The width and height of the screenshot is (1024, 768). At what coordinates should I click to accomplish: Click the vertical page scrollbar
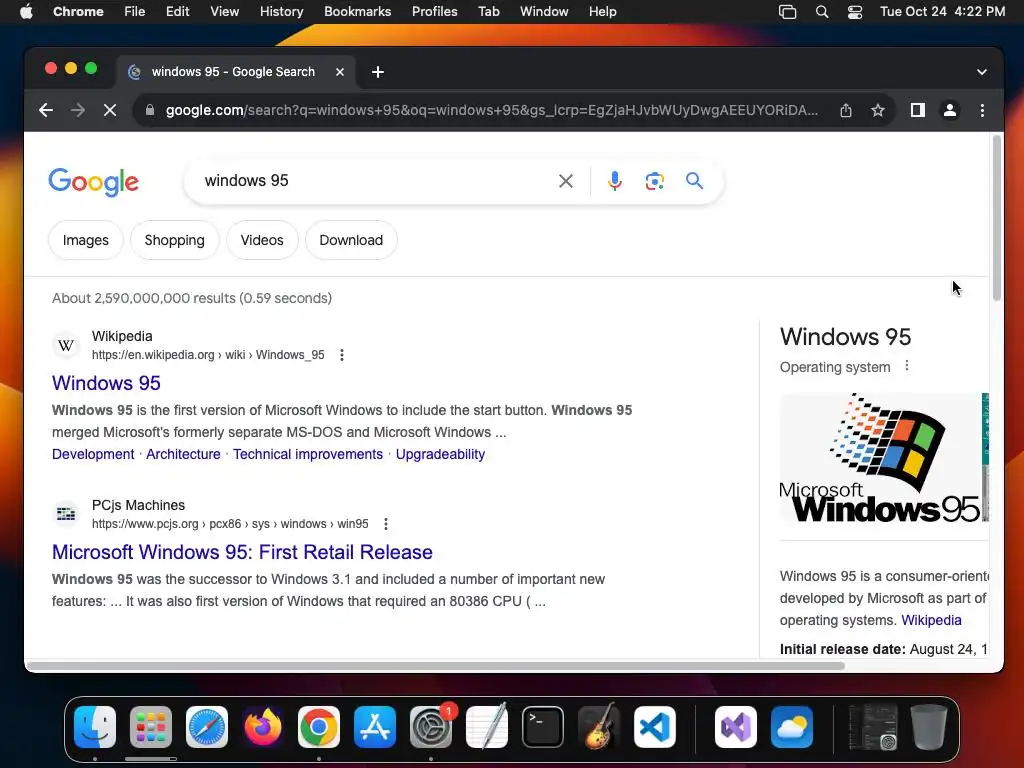tap(997, 219)
